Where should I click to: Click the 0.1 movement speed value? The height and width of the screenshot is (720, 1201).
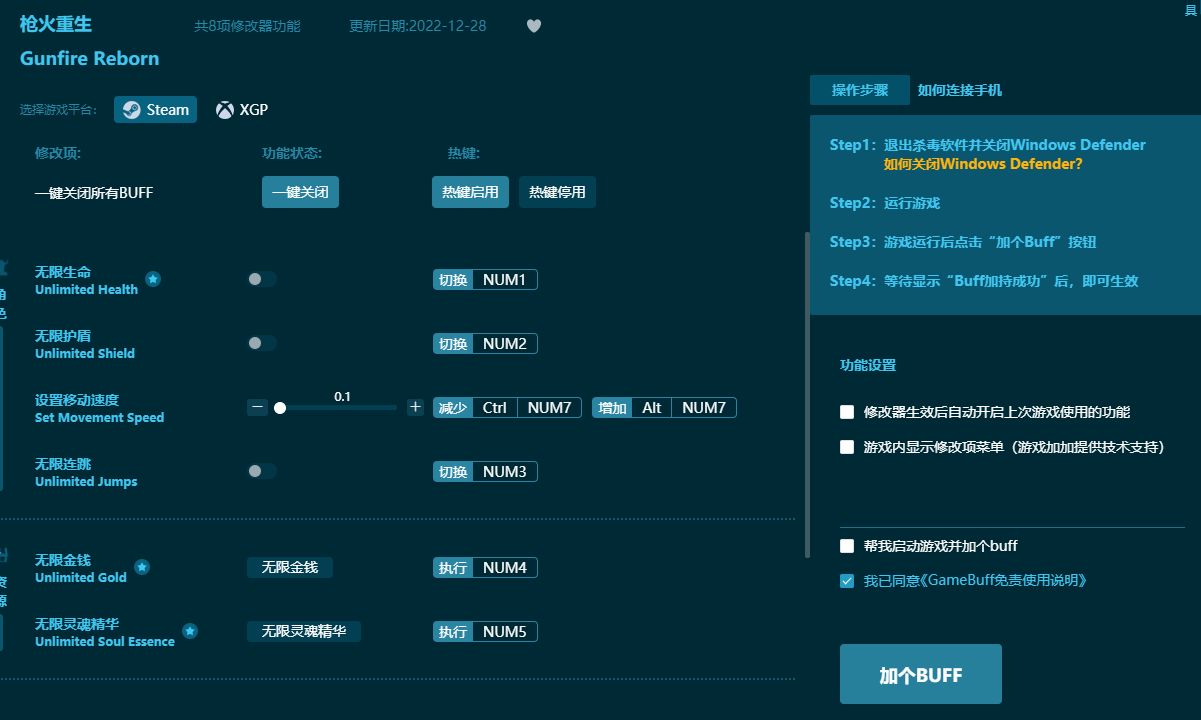pyautogui.click(x=342, y=397)
